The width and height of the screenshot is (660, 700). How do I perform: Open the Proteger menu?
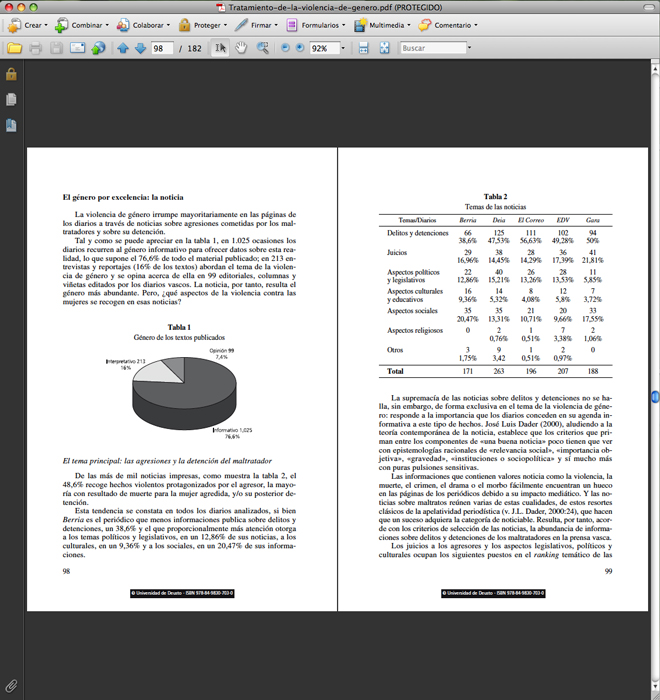pyautogui.click(x=203, y=25)
